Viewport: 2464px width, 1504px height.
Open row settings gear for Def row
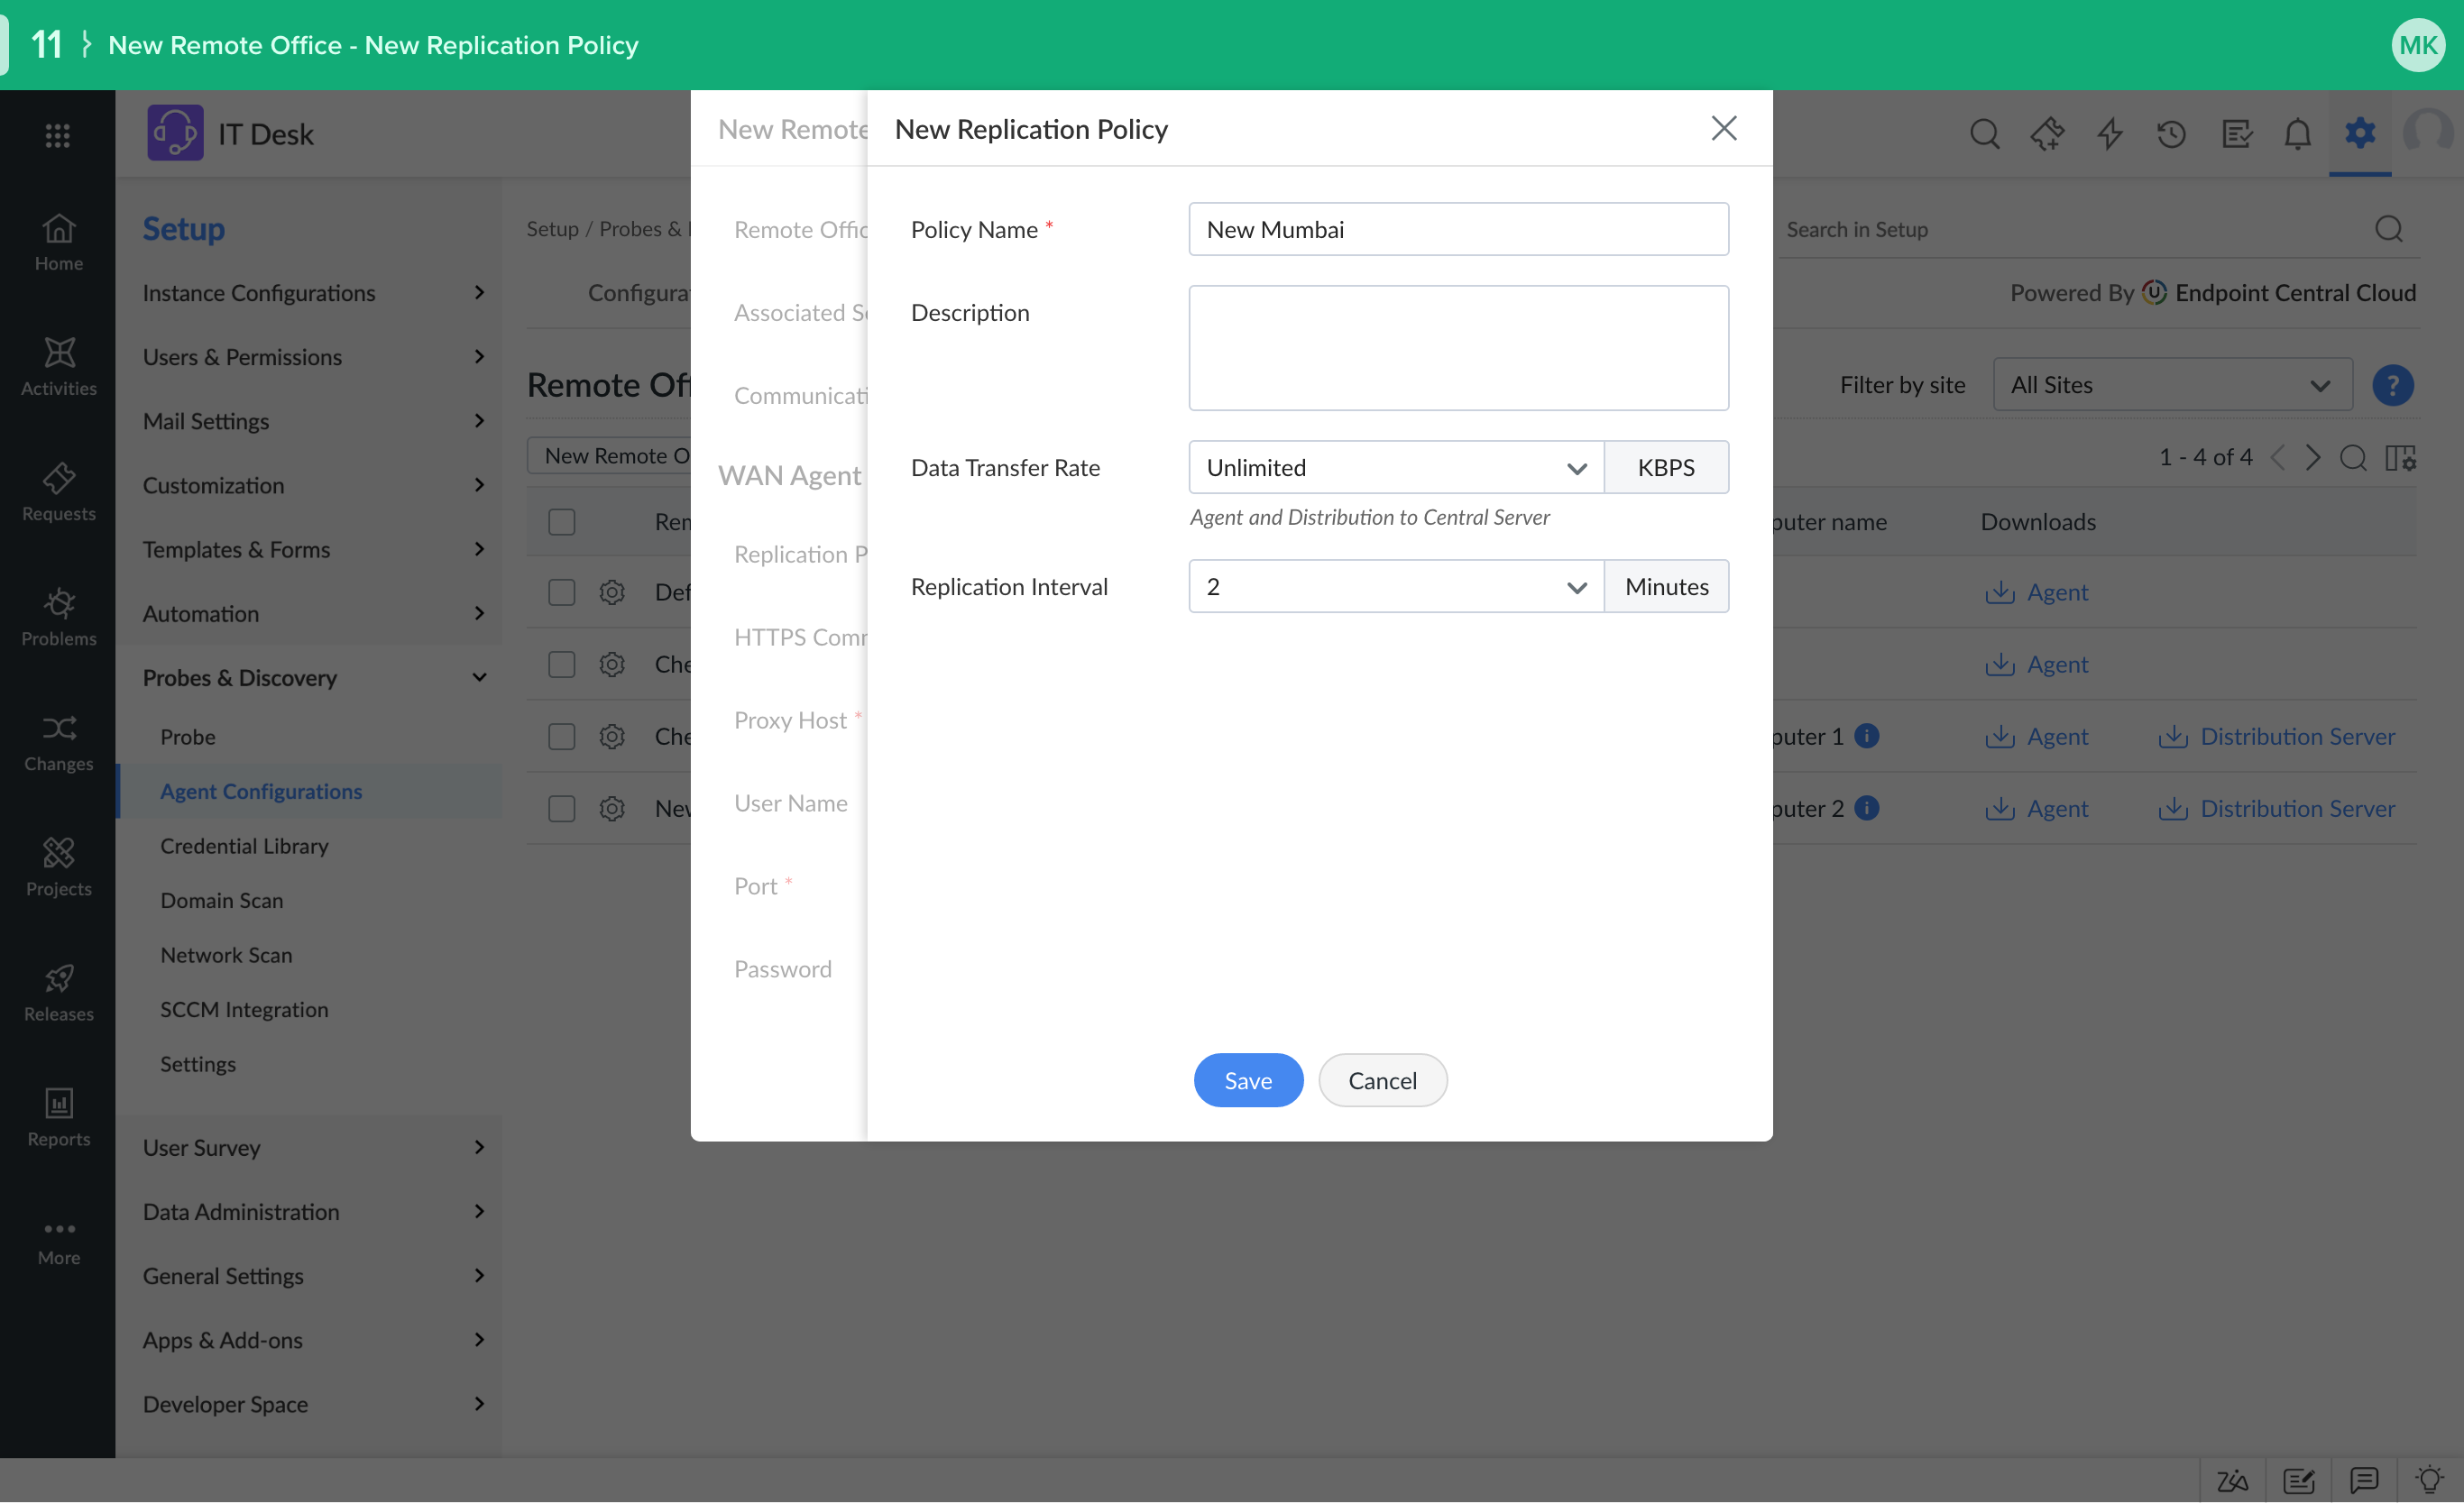612,592
